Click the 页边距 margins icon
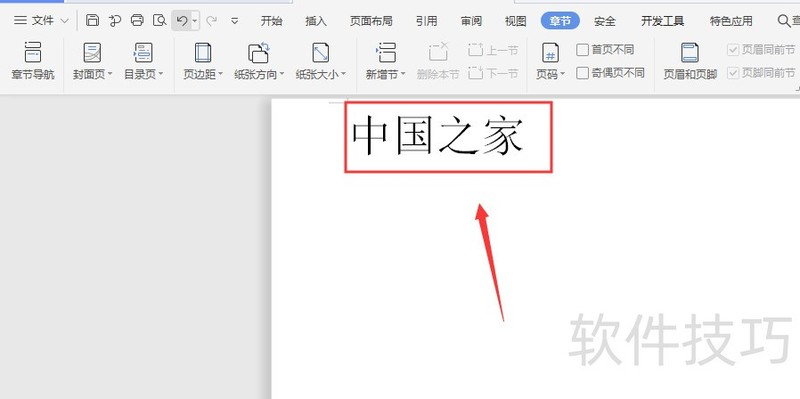Image resolution: width=800 pixels, height=399 pixels. [x=203, y=53]
